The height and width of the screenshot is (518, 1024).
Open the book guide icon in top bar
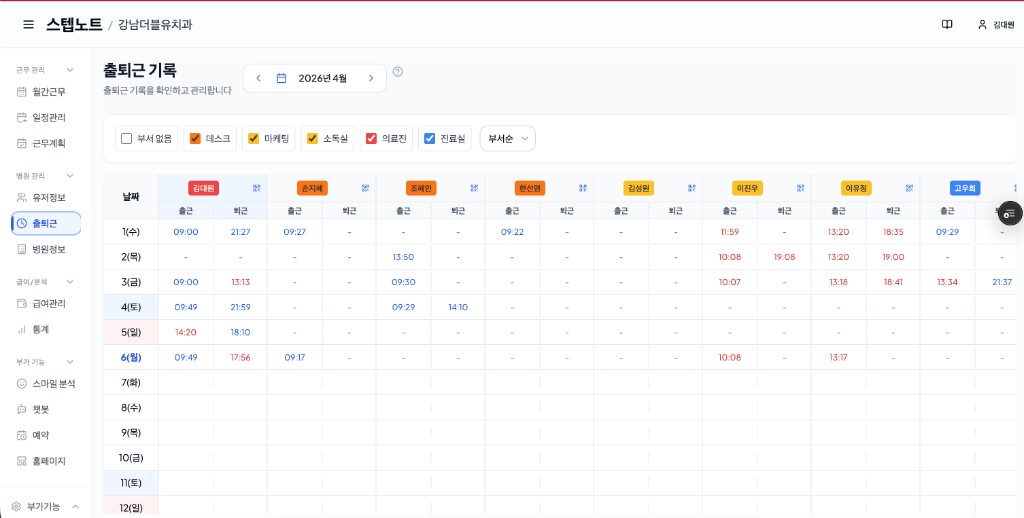click(946, 25)
